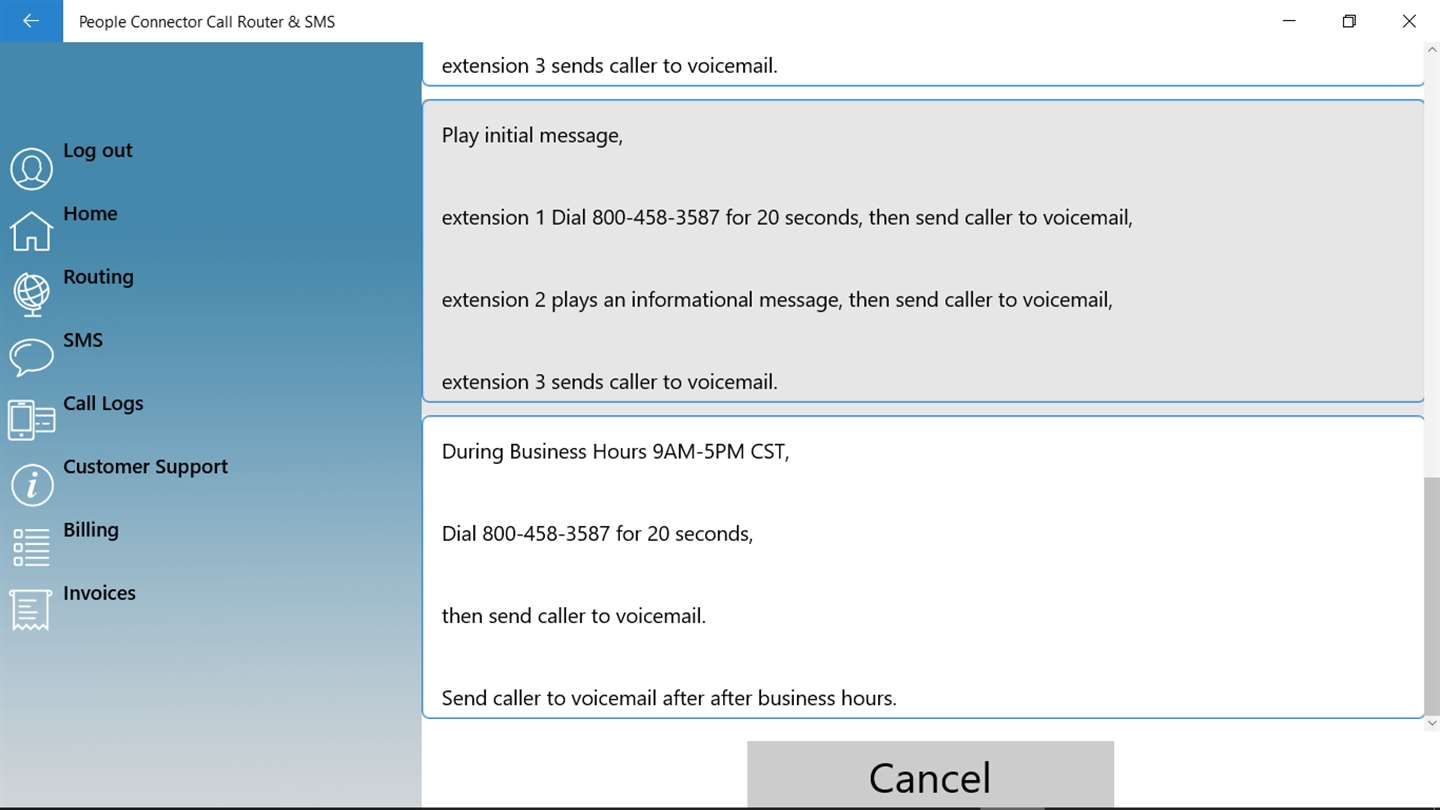This screenshot has width=1440, height=810.
Task: Open Home via the house icon
Action: tap(31, 231)
